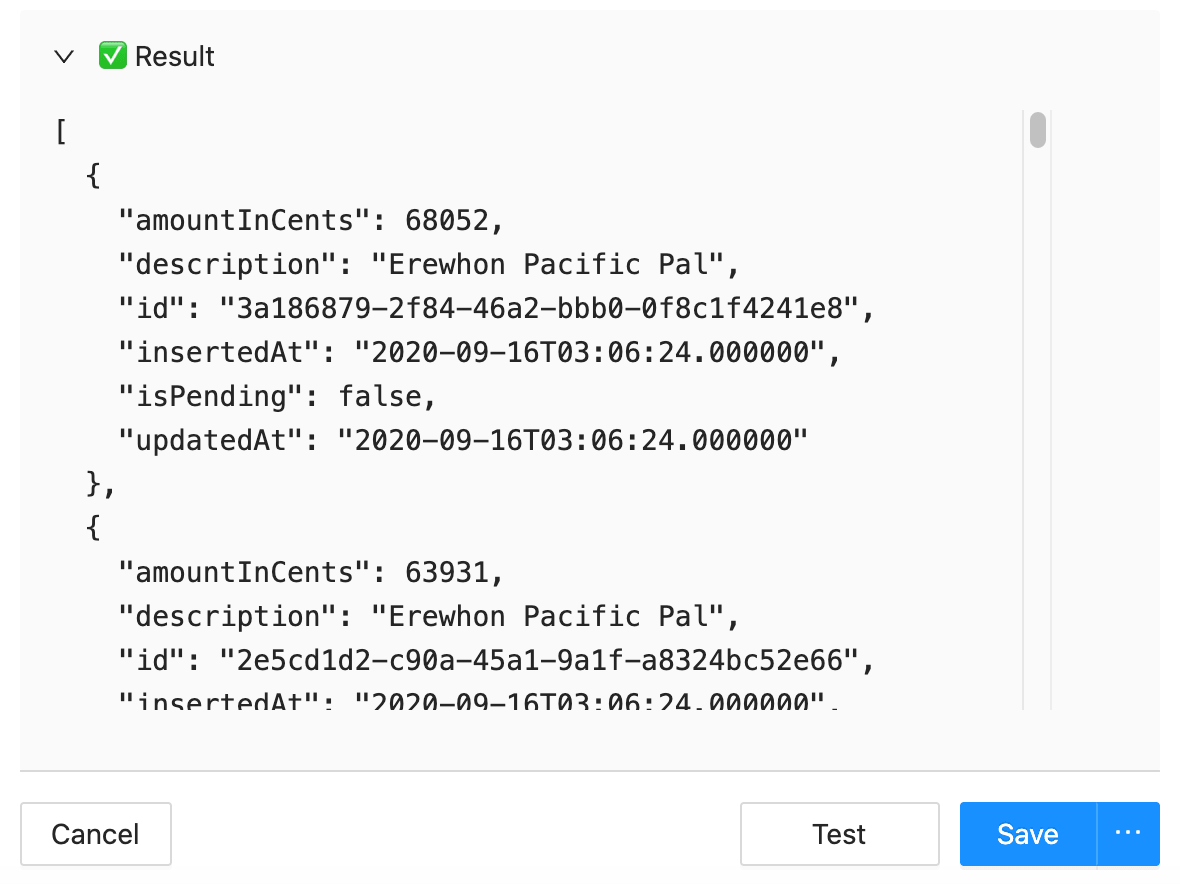Click the green checkmark Result icon
The height and width of the screenshot is (884, 1180).
point(112,56)
